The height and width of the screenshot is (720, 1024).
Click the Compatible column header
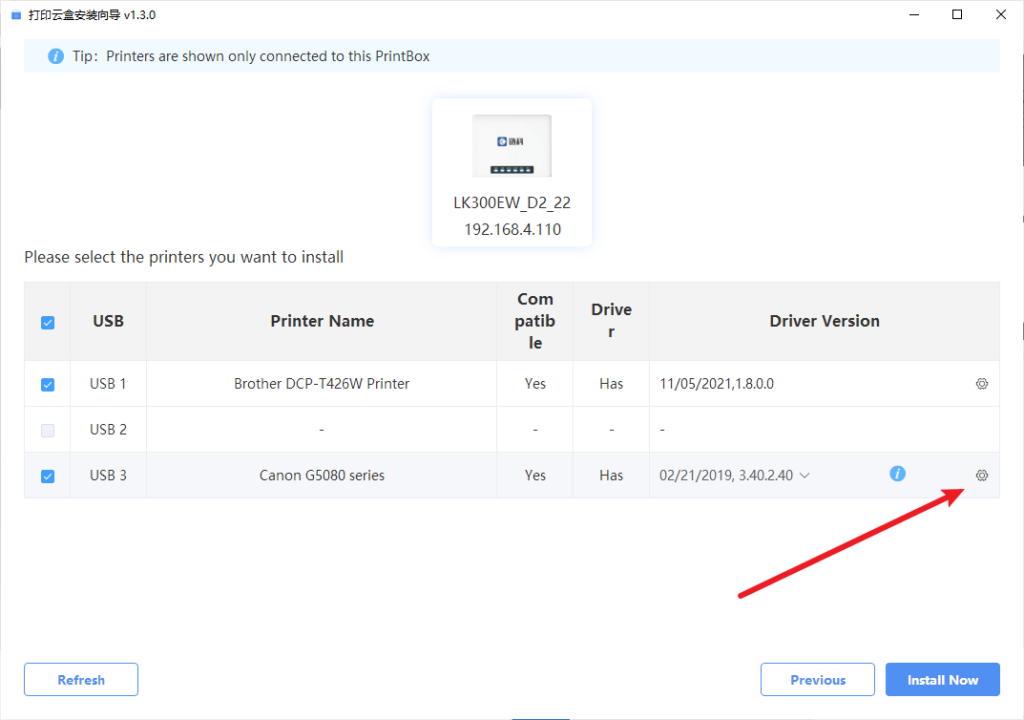coord(535,321)
